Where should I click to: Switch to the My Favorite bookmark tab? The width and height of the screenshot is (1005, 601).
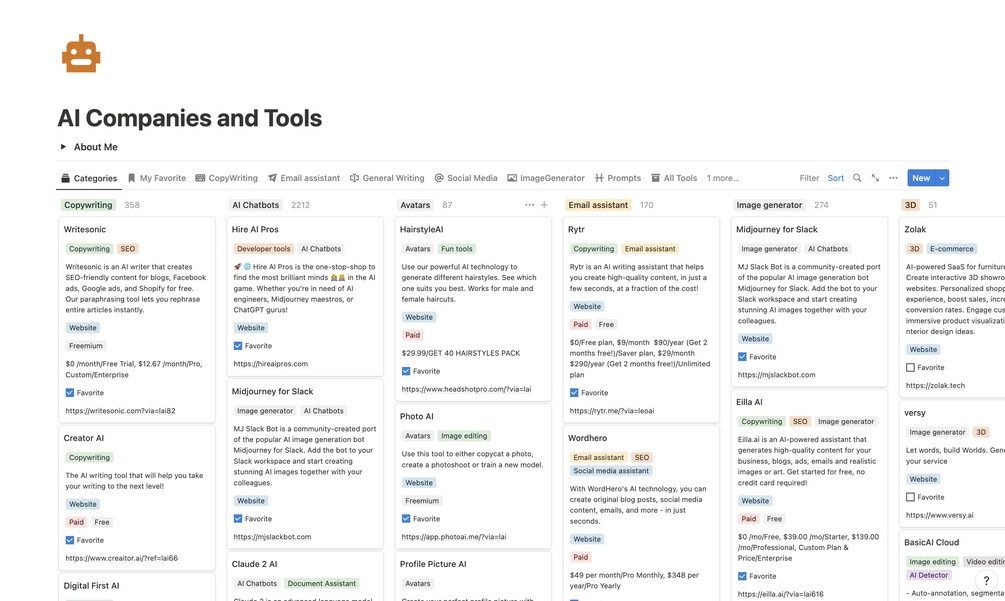(156, 178)
